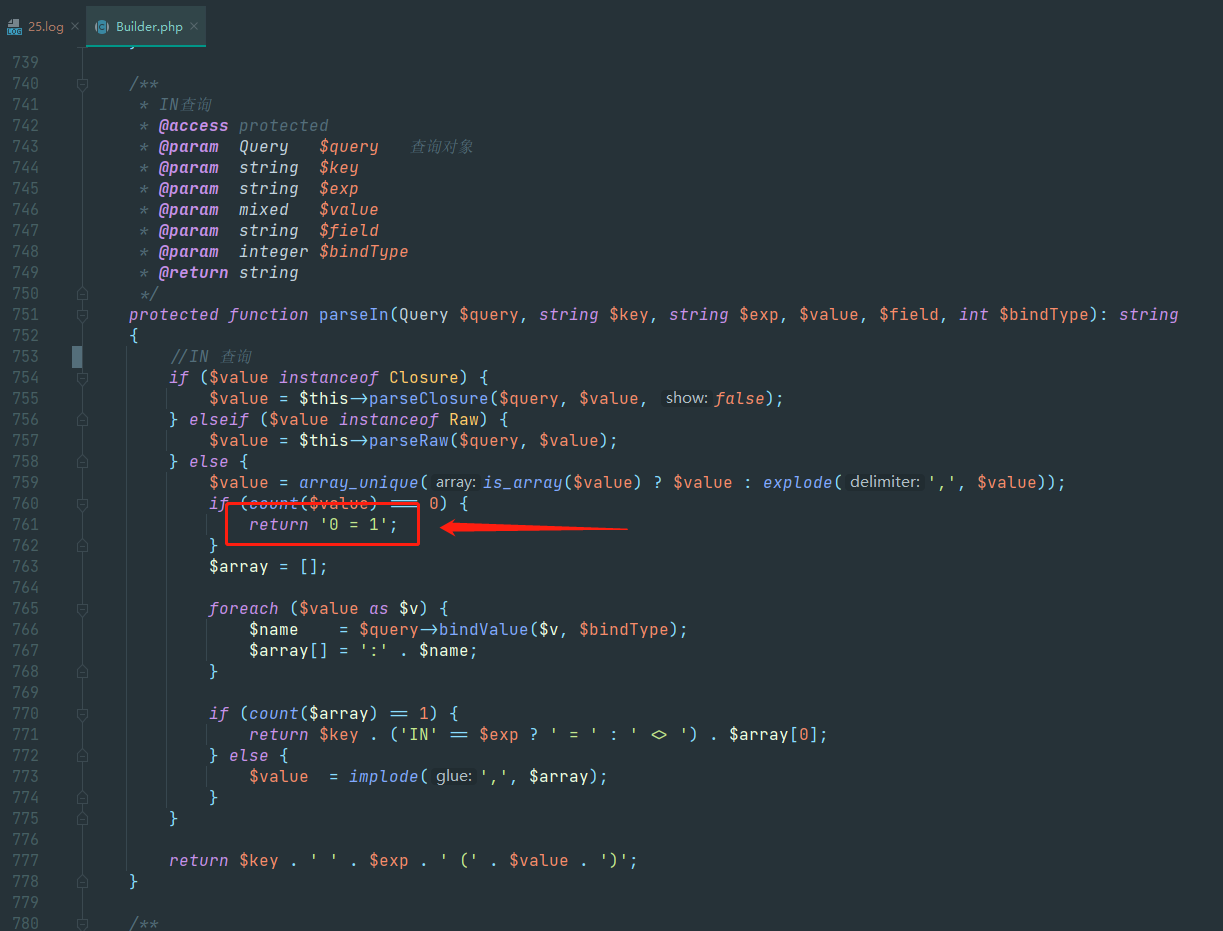Image resolution: width=1223 pixels, height=931 pixels.
Task: Click line number 751 in the gutter
Action: (x=25, y=315)
